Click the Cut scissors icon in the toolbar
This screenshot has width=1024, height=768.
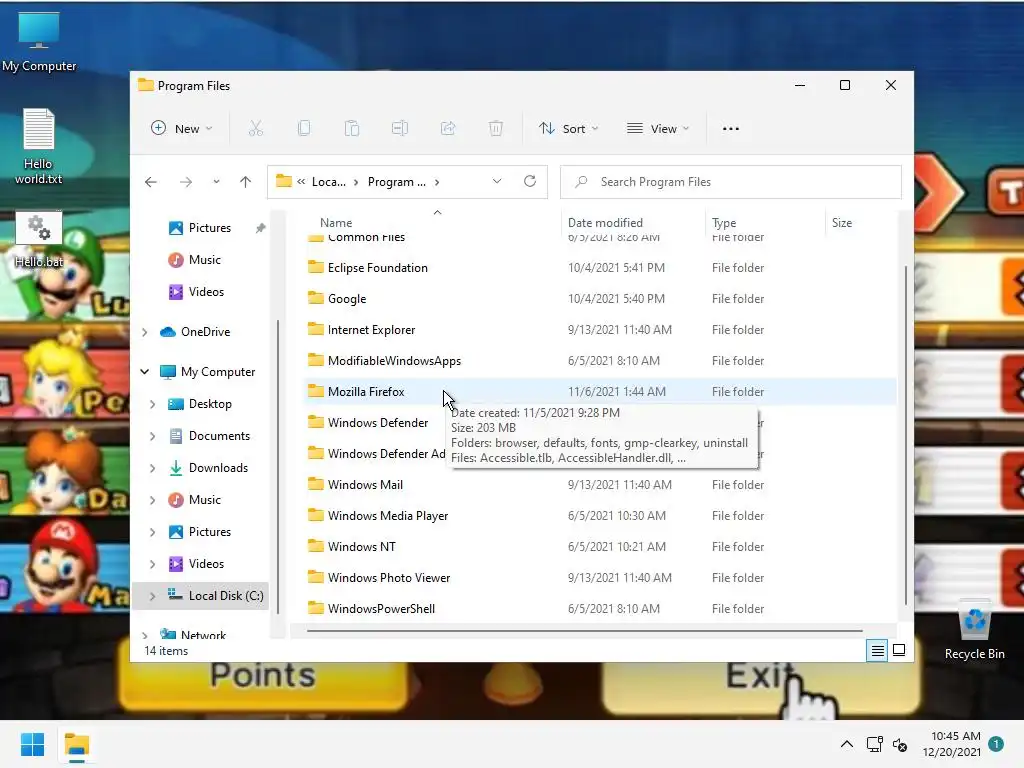[255, 129]
